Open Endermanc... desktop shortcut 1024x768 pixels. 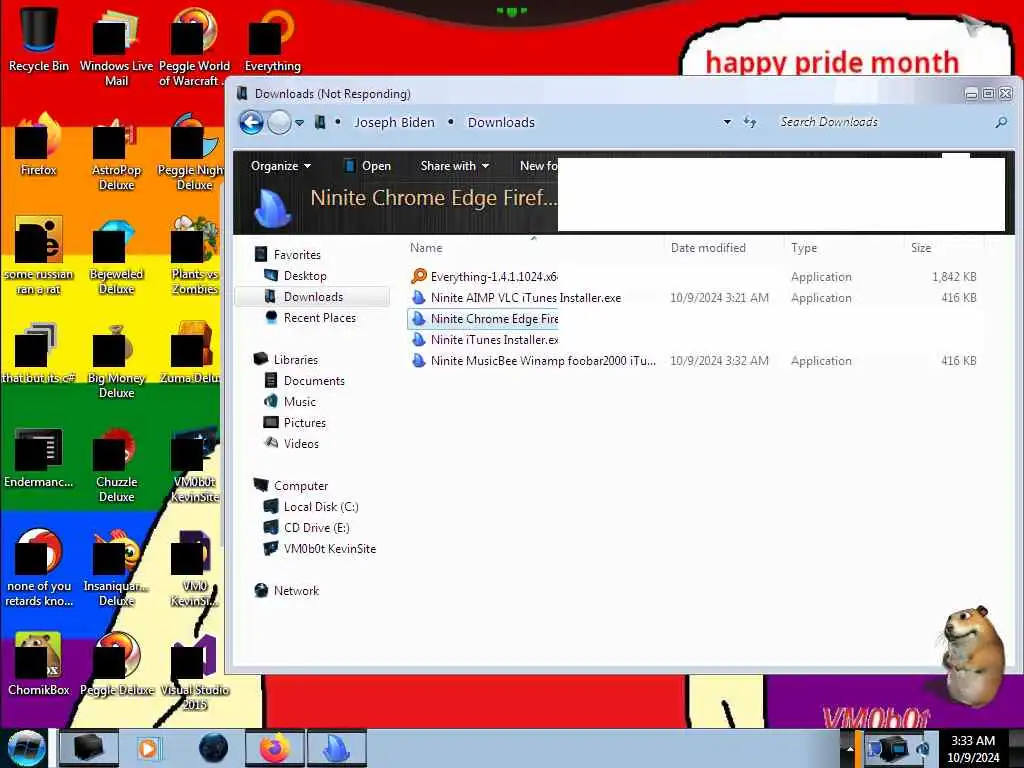click(x=39, y=457)
